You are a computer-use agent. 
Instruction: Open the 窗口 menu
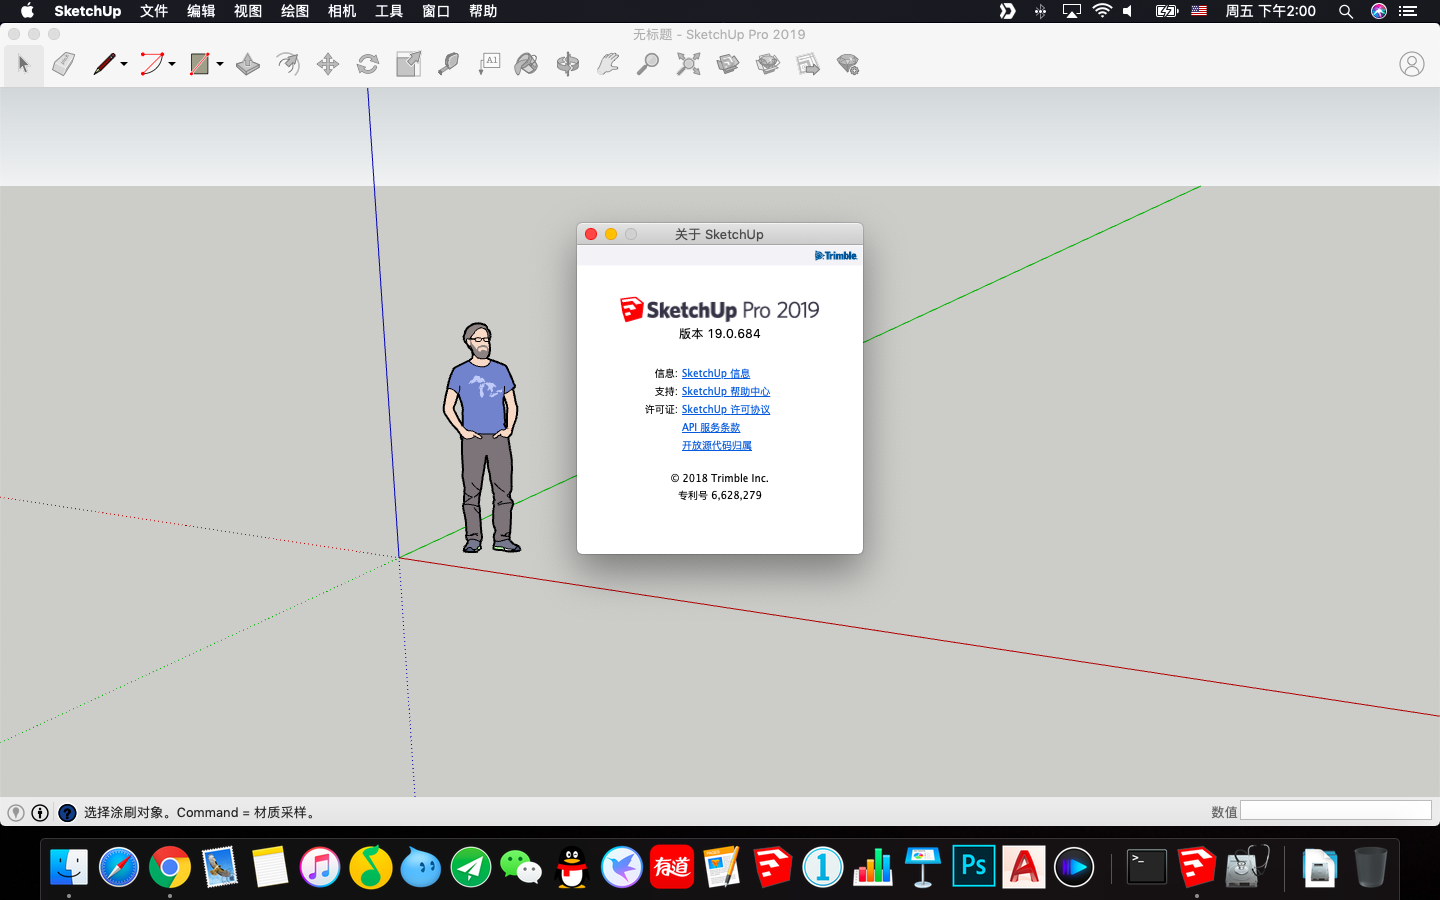pyautogui.click(x=436, y=11)
